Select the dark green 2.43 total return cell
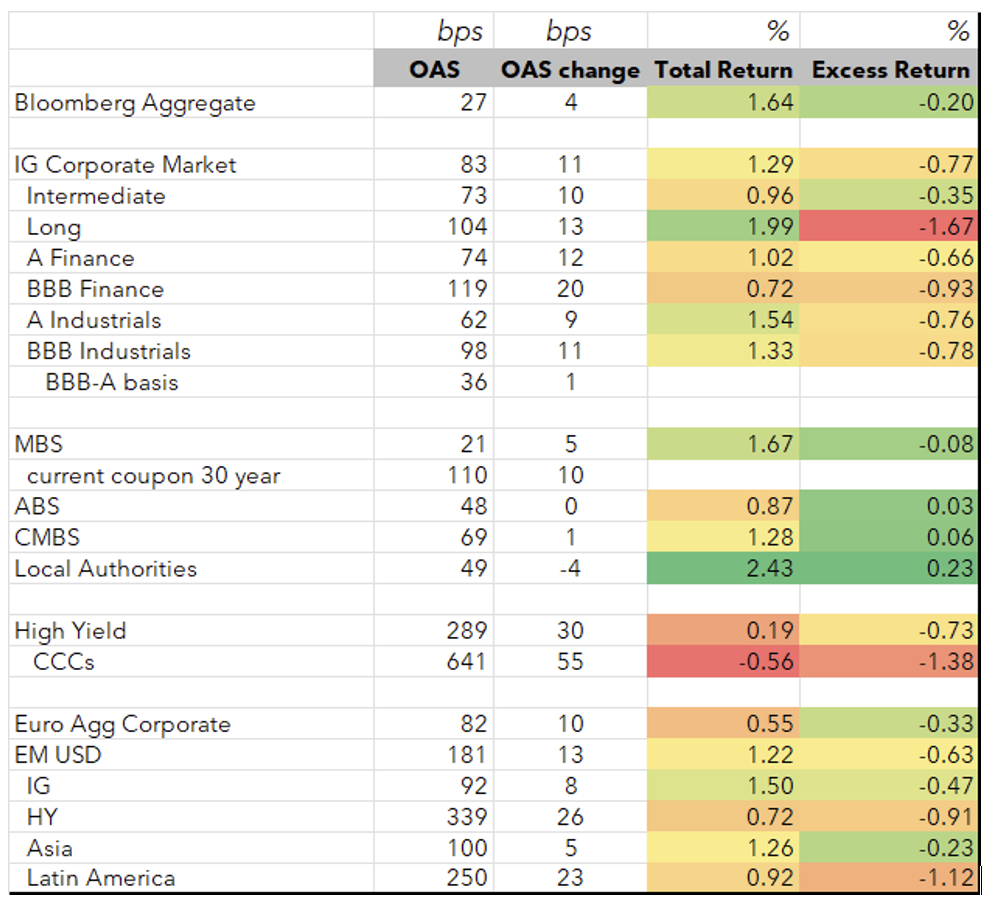993x904 pixels. (722, 569)
